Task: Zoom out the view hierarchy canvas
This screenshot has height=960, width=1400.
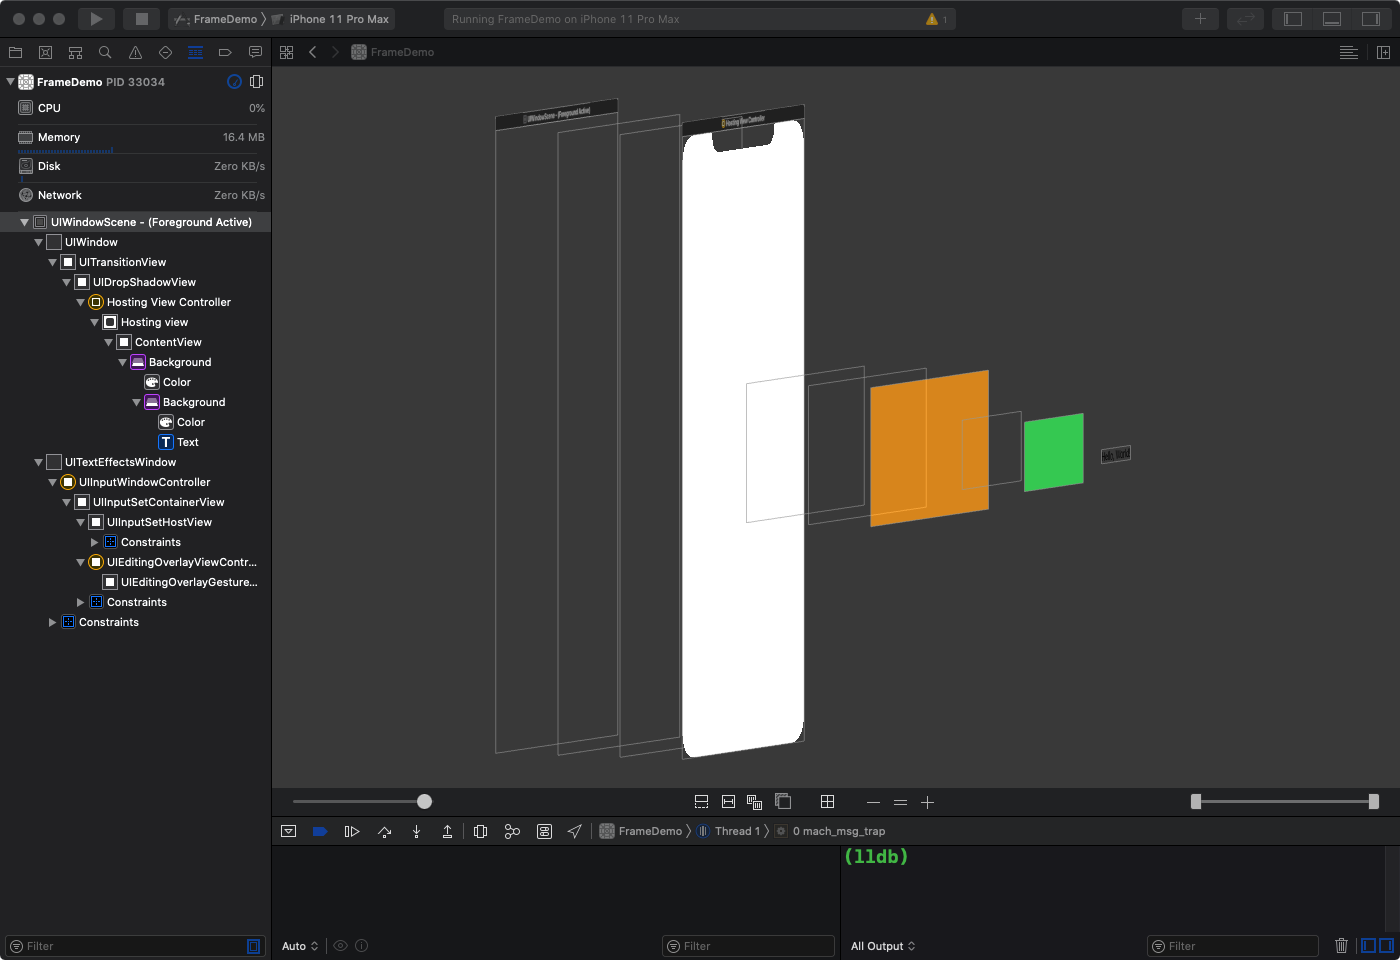Action: pyautogui.click(x=873, y=802)
